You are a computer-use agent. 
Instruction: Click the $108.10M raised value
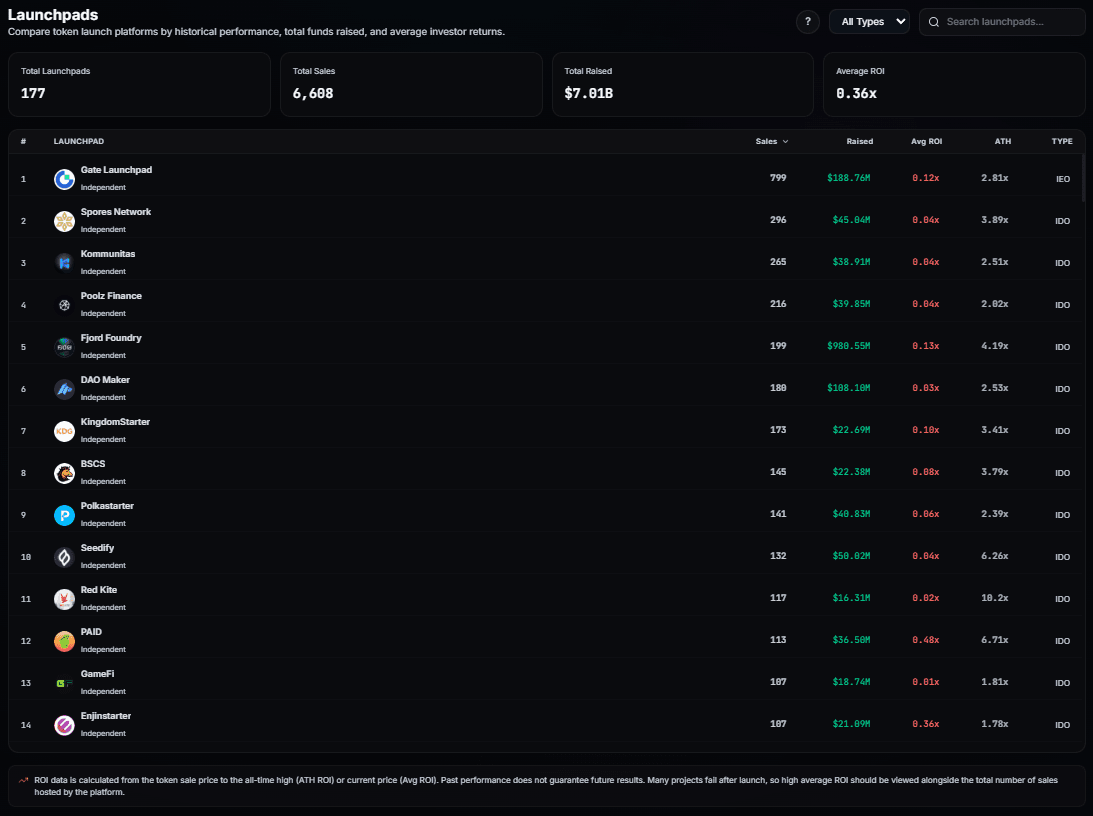click(x=848, y=388)
